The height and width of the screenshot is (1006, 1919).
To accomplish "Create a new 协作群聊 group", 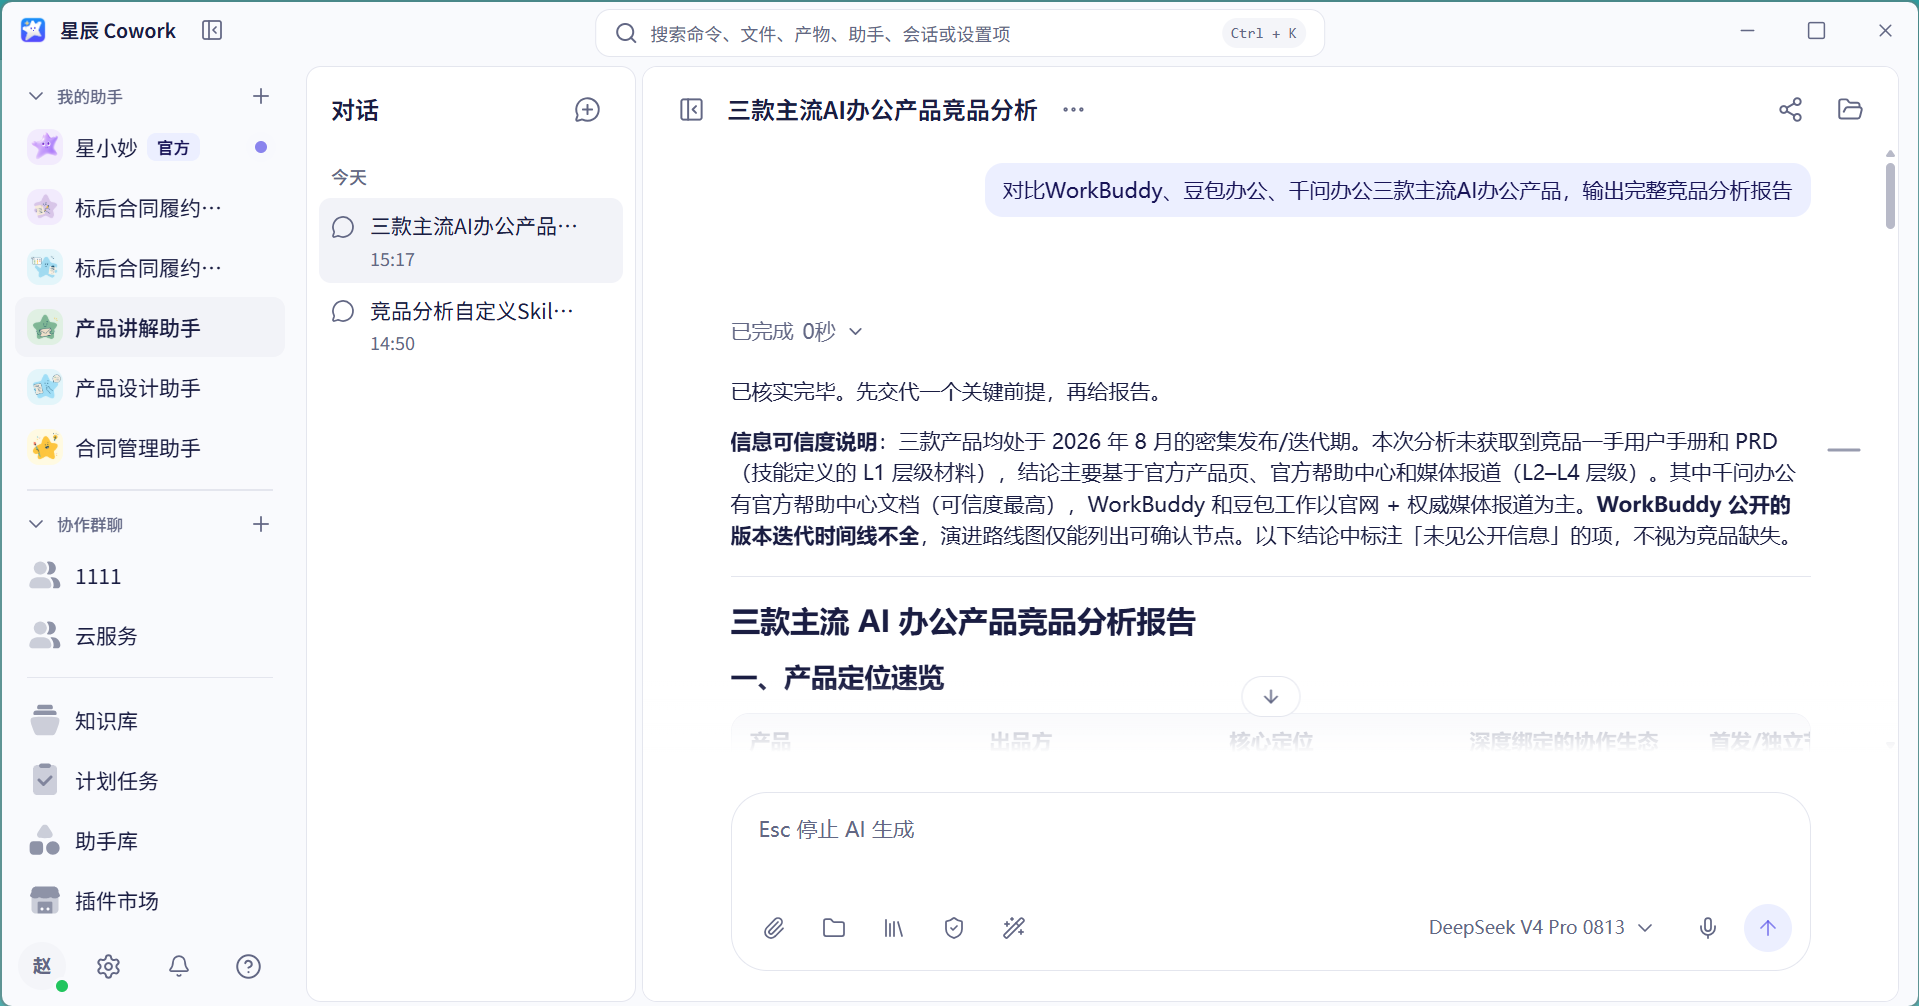I will [261, 524].
